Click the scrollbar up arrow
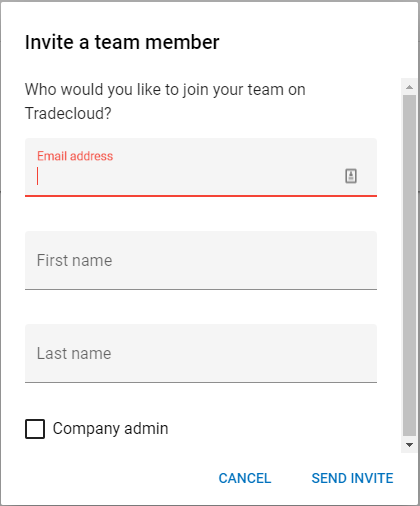This screenshot has height=506, width=420. point(409,87)
